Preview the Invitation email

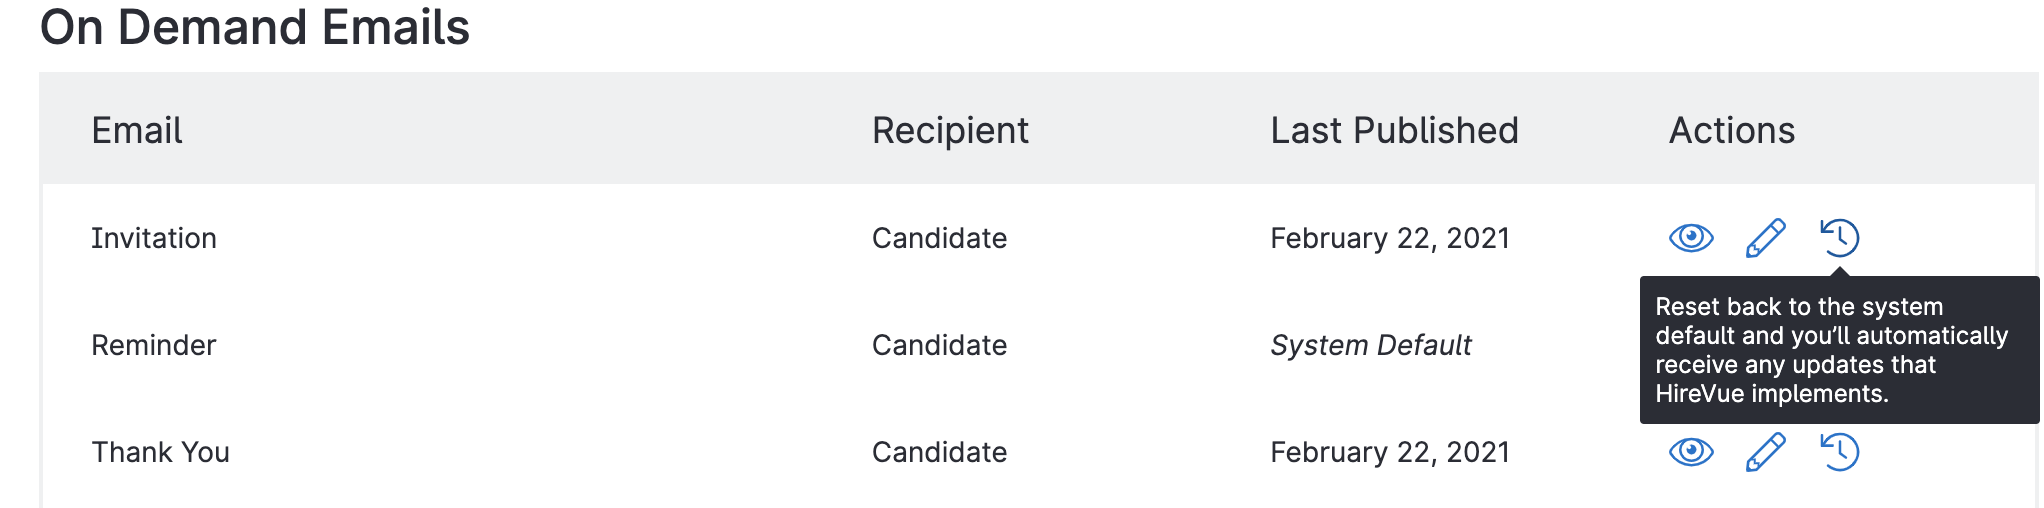tap(1691, 238)
